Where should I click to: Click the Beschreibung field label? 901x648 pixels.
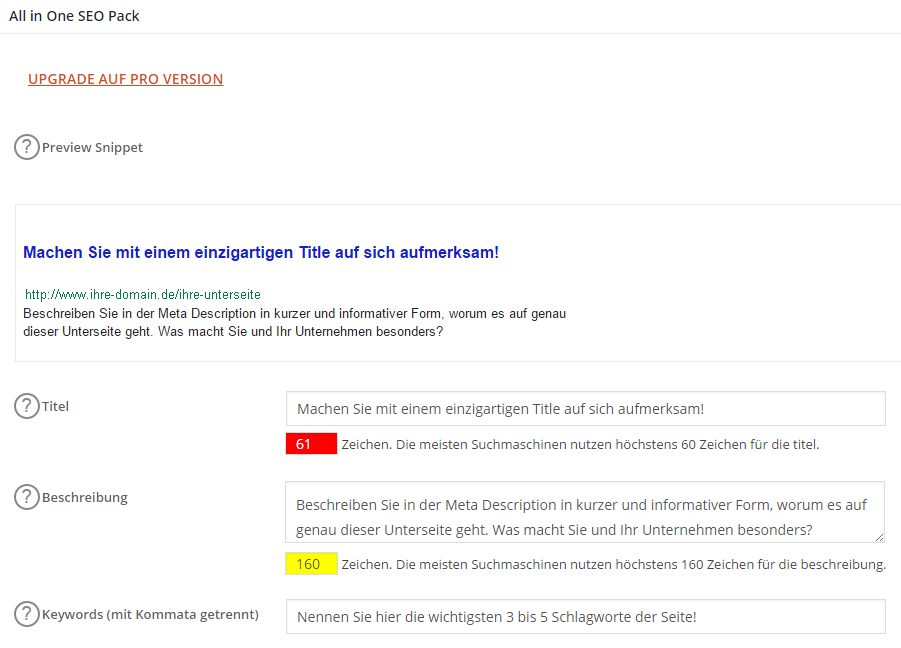84,497
